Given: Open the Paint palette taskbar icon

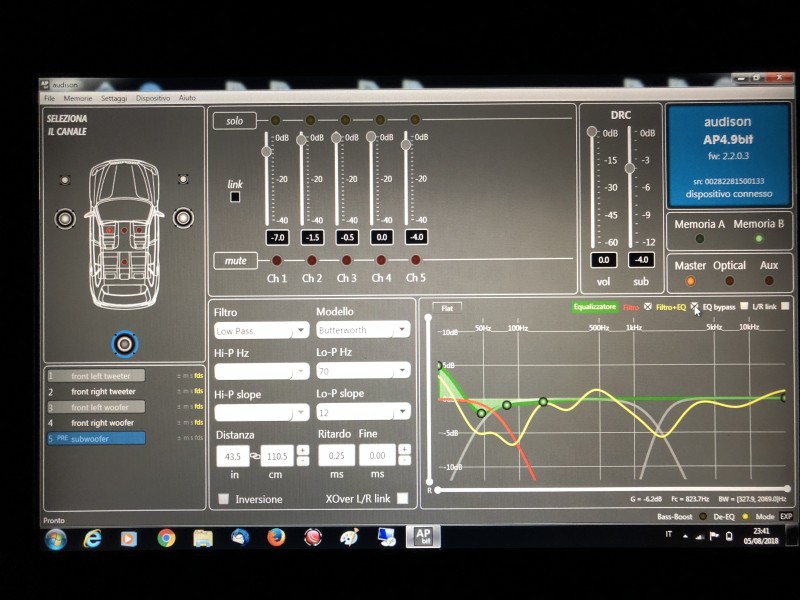Looking at the screenshot, I should (349, 537).
